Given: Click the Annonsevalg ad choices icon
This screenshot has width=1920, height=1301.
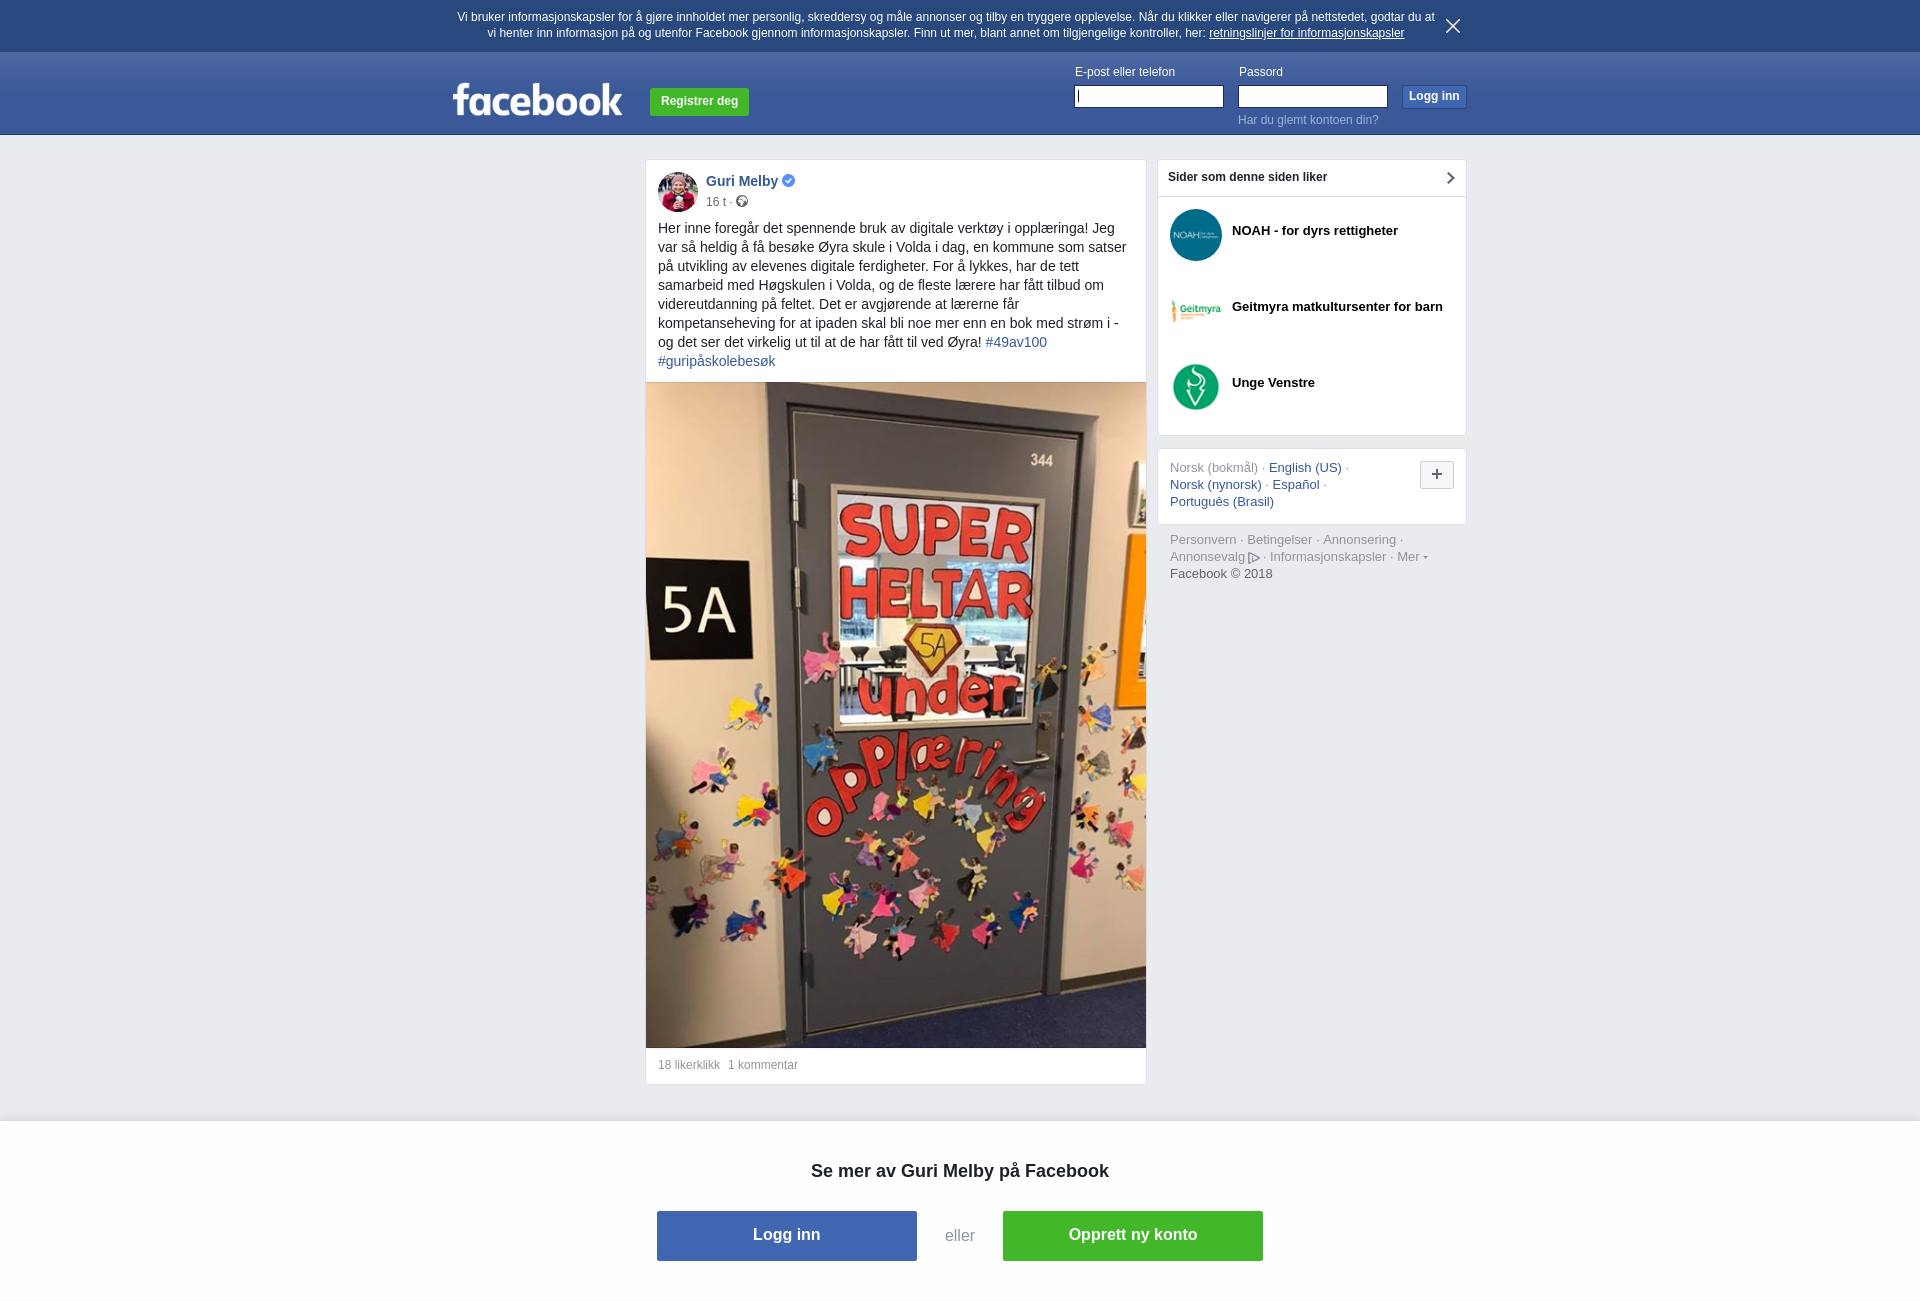Looking at the screenshot, I should pyautogui.click(x=1254, y=558).
